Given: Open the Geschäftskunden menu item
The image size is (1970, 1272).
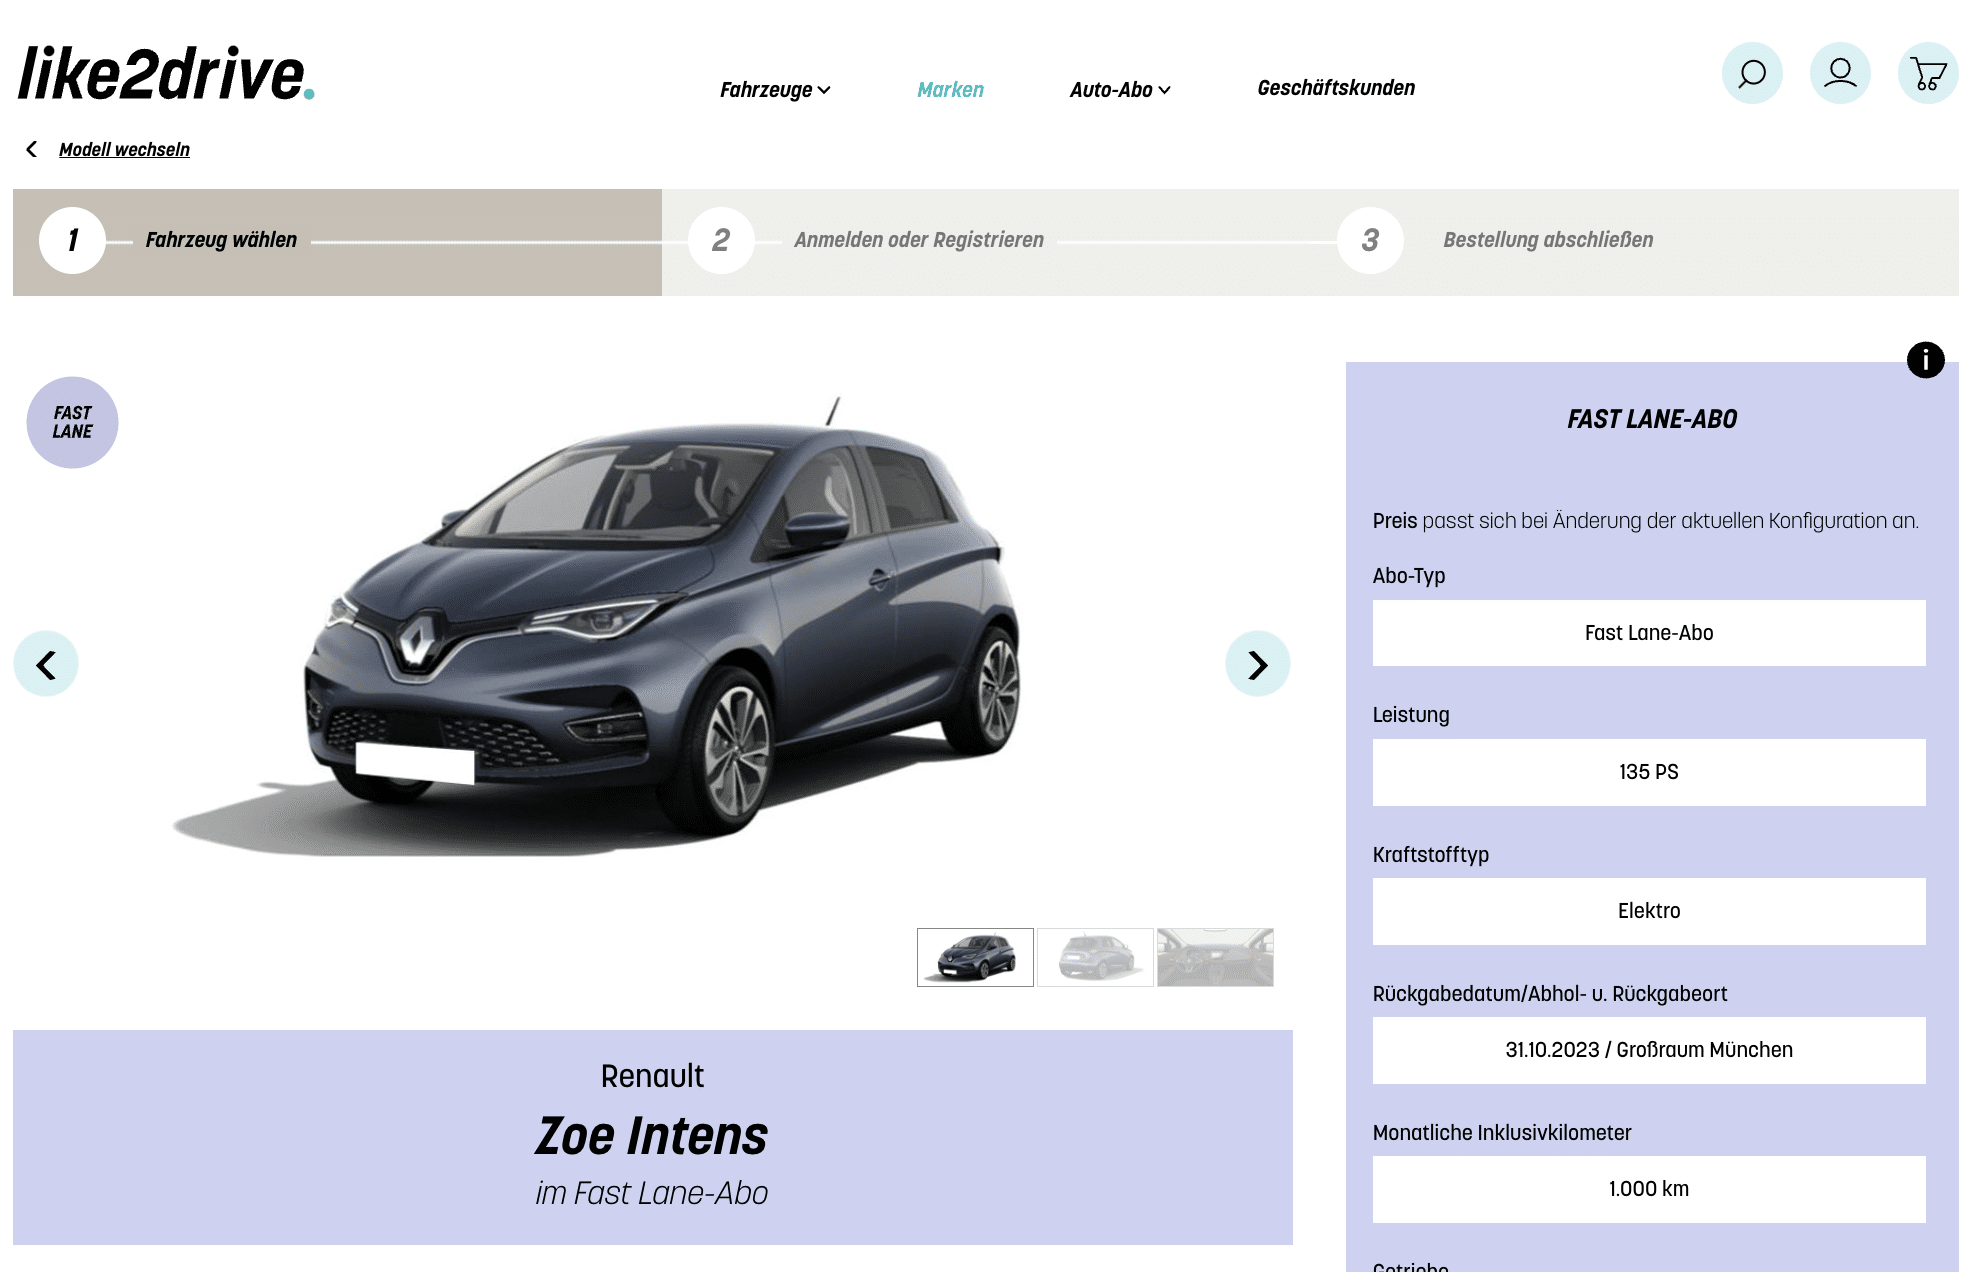Looking at the screenshot, I should pos(1336,88).
